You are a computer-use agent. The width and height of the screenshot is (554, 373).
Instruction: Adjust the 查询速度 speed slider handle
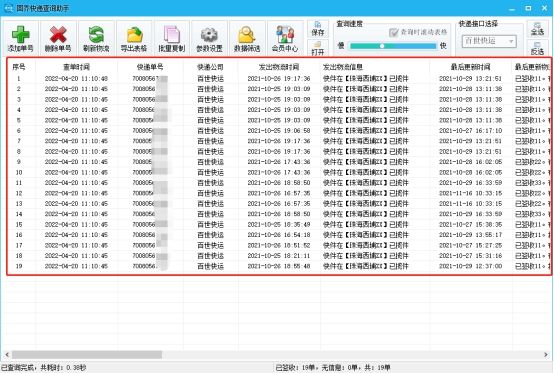[382, 46]
